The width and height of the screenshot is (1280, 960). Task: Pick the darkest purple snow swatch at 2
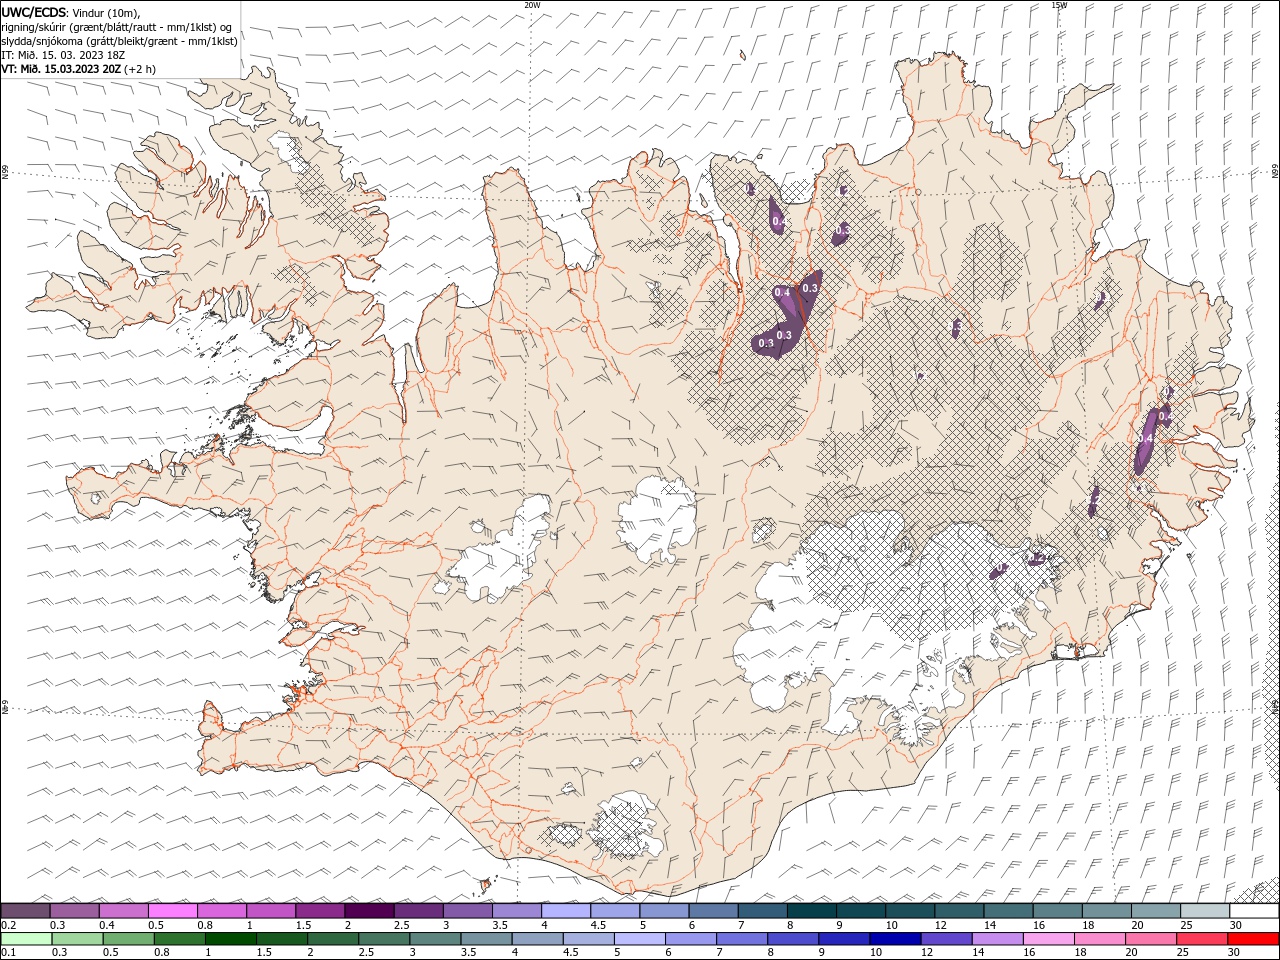(x=369, y=911)
